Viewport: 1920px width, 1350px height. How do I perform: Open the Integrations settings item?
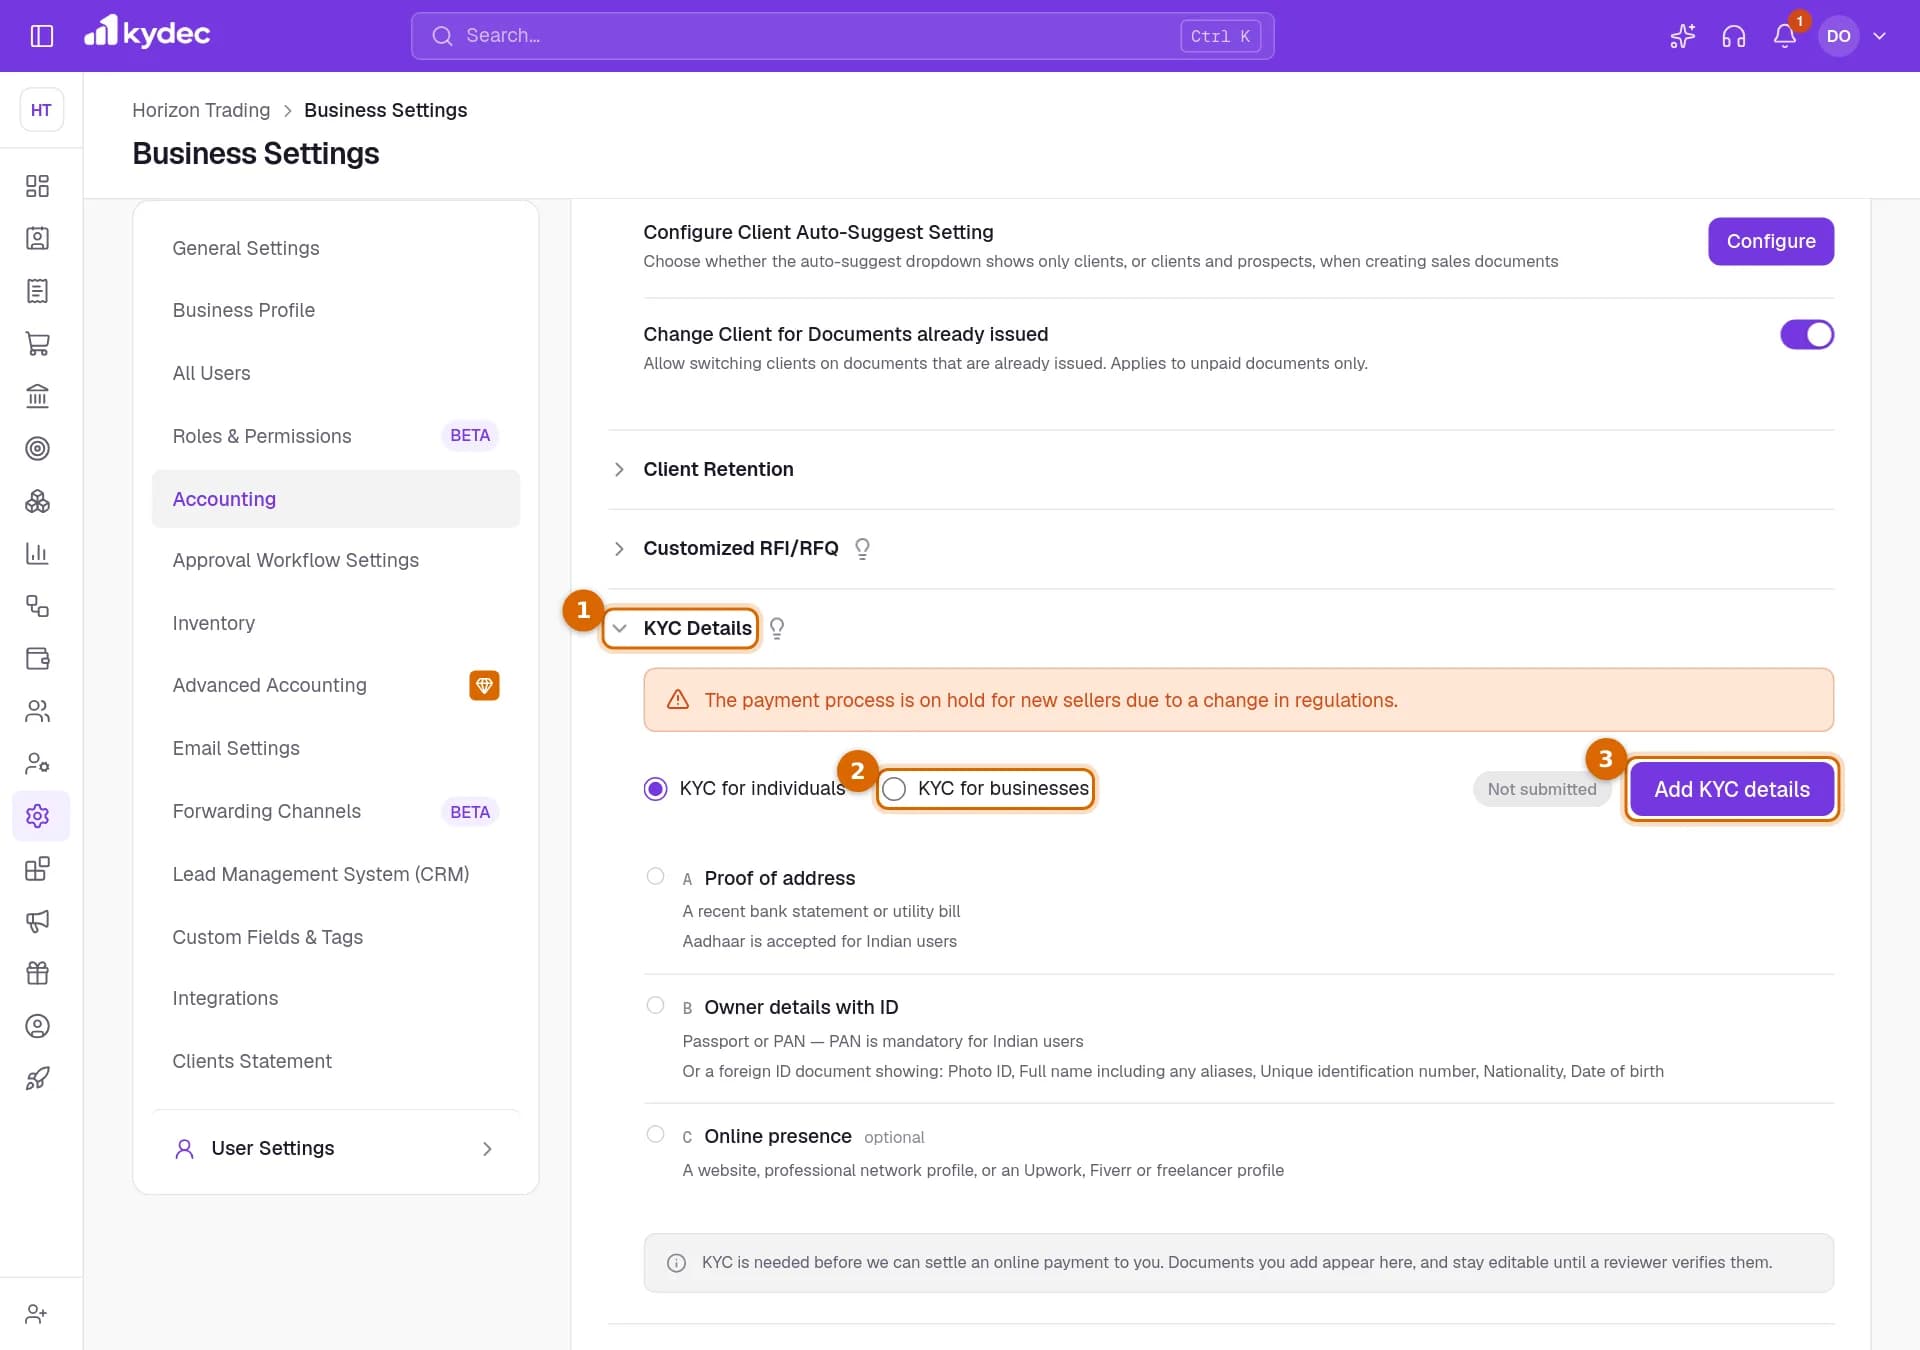tap(225, 999)
